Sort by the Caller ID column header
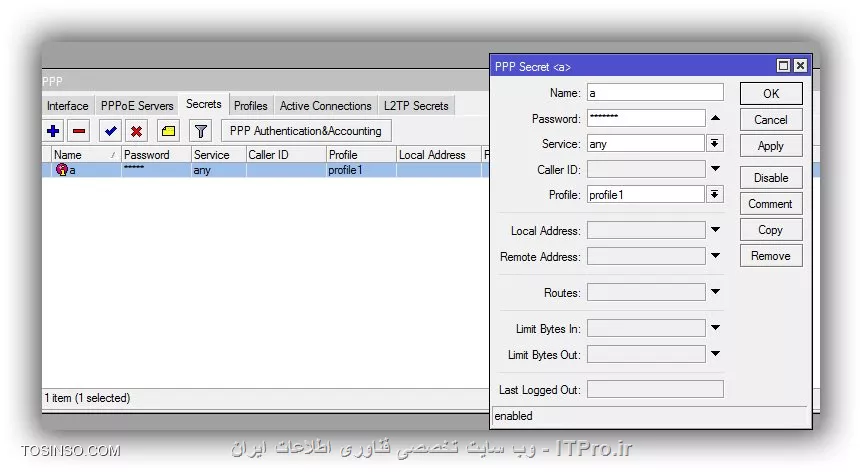Screen dimensions: 862x472 point(286,155)
